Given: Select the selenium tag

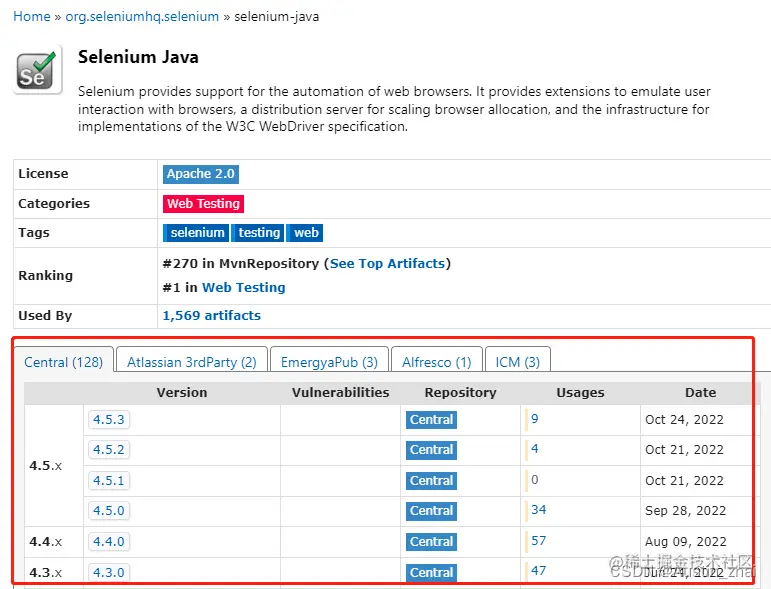Looking at the screenshot, I should (196, 233).
